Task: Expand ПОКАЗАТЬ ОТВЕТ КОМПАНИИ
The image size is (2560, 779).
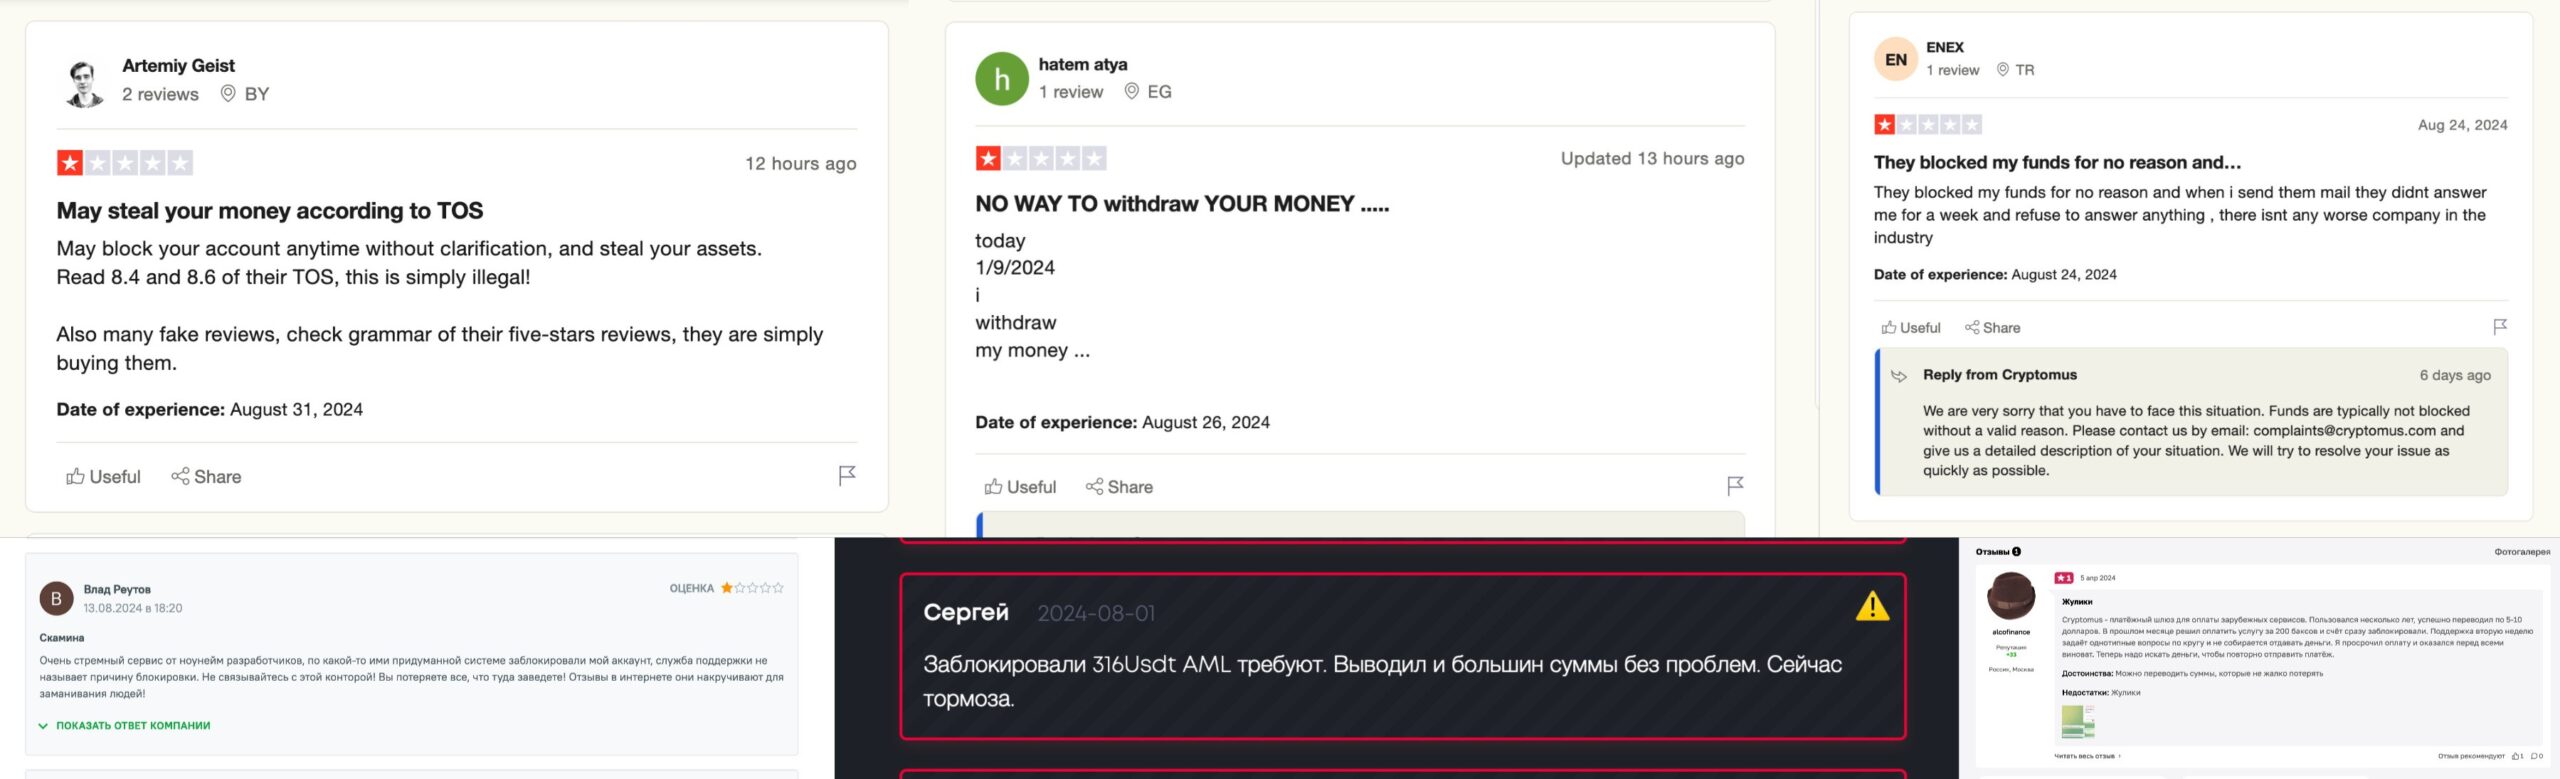Action: click(124, 726)
